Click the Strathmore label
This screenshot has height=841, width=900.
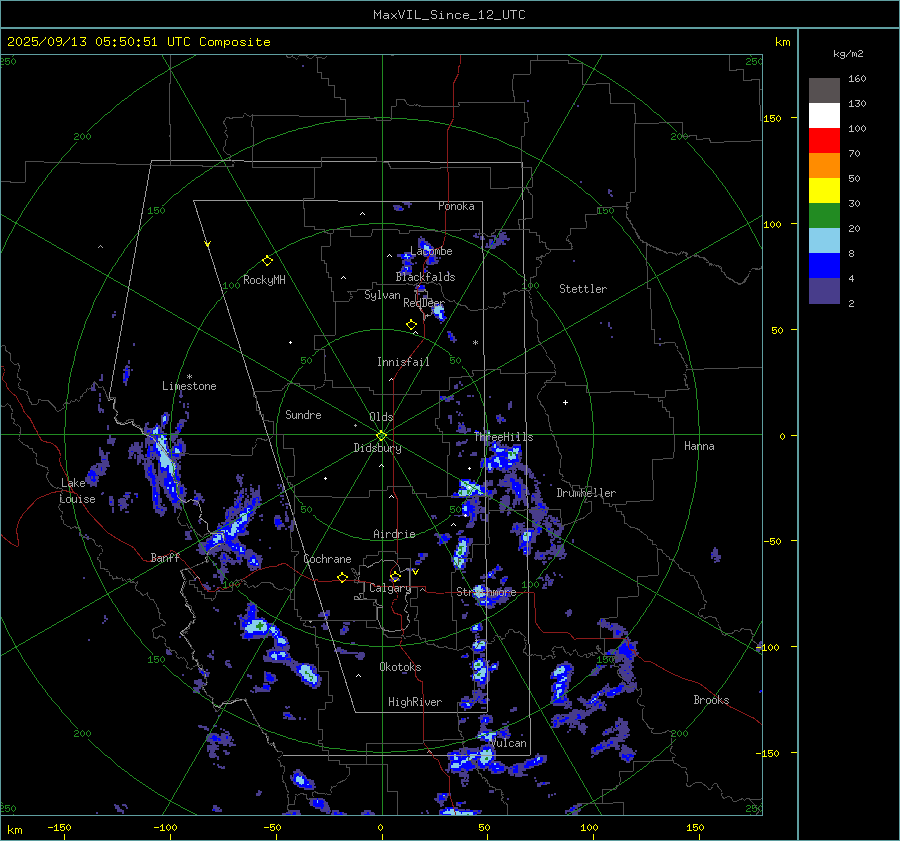point(486,592)
